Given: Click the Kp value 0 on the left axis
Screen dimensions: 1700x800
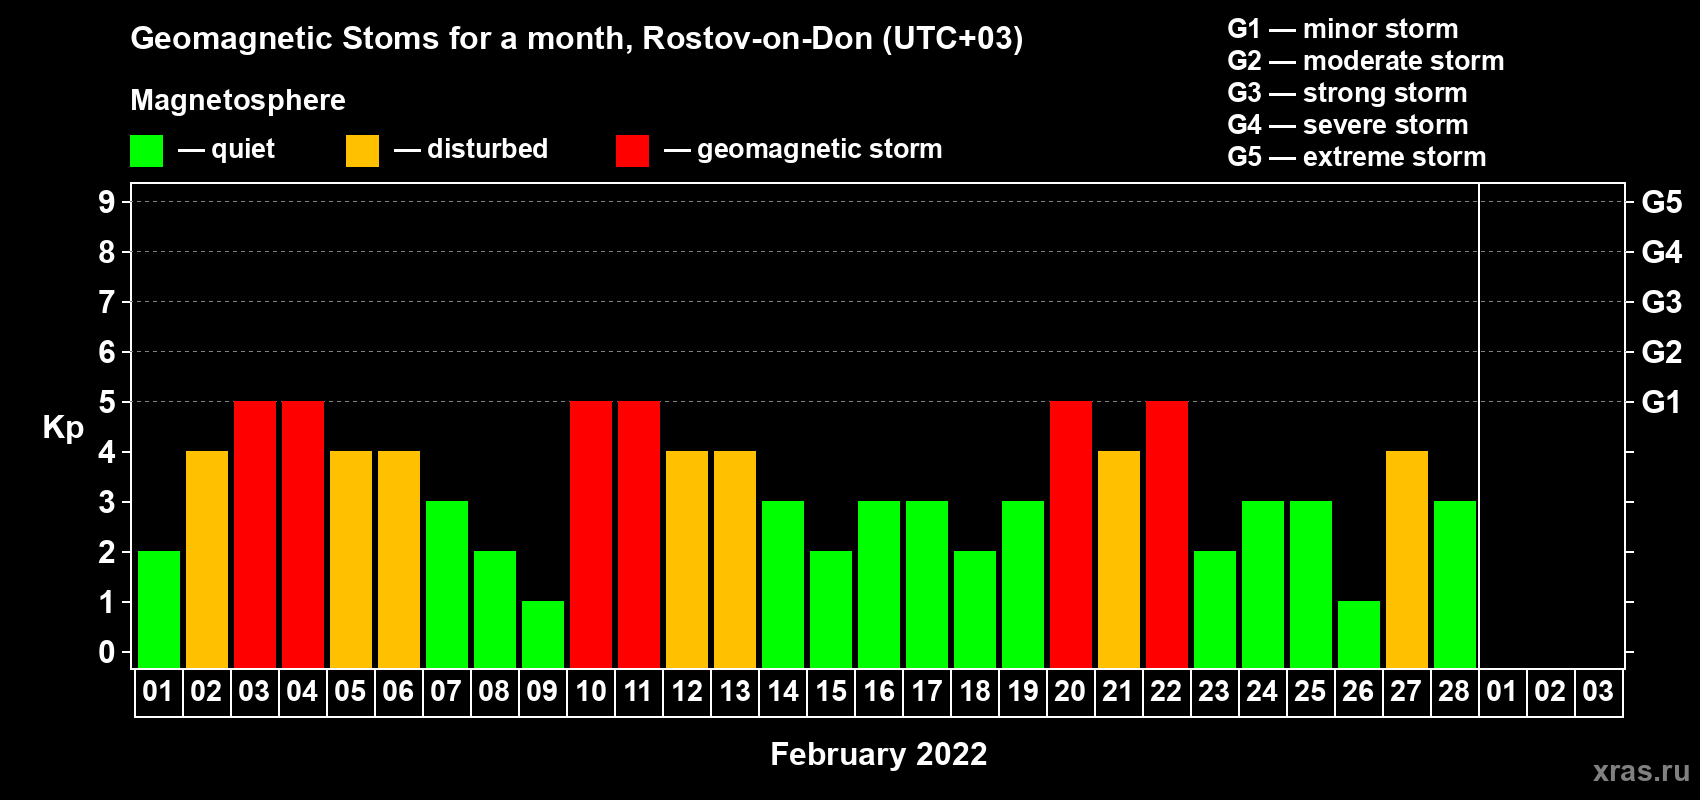Looking at the screenshot, I should [107, 652].
